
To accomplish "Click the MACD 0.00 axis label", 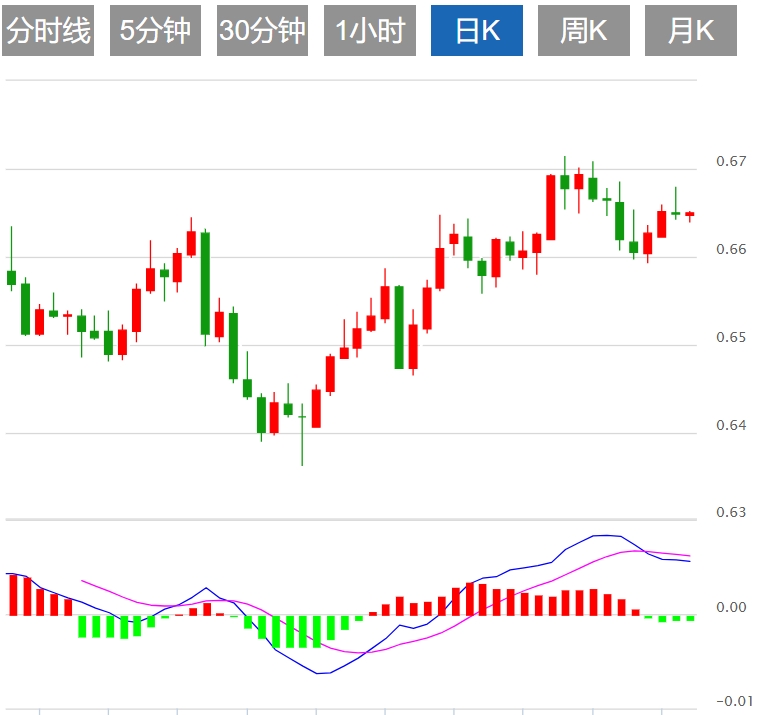I will [732, 607].
